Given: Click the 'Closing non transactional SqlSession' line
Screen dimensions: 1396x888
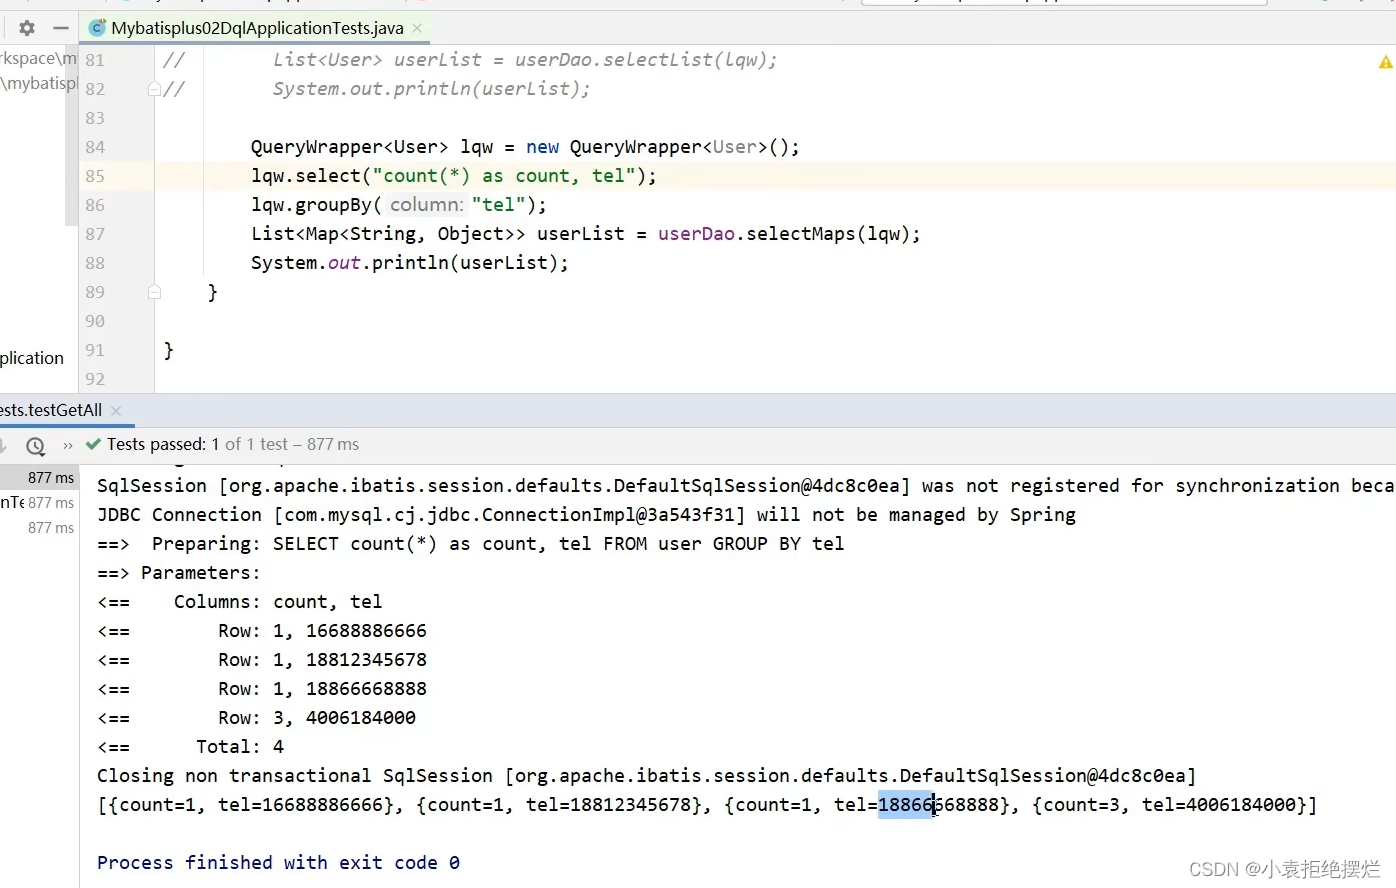Looking at the screenshot, I should point(646,776).
